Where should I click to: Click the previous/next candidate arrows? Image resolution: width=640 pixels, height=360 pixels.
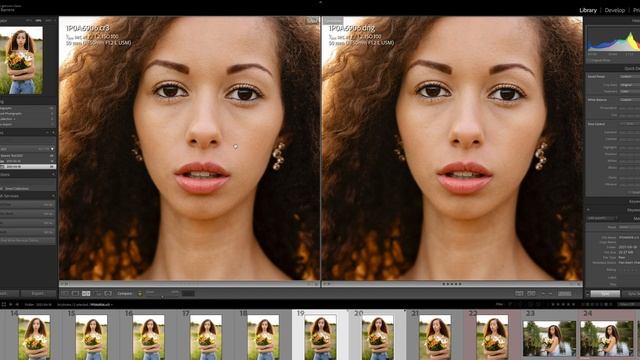tap(547, 293)
